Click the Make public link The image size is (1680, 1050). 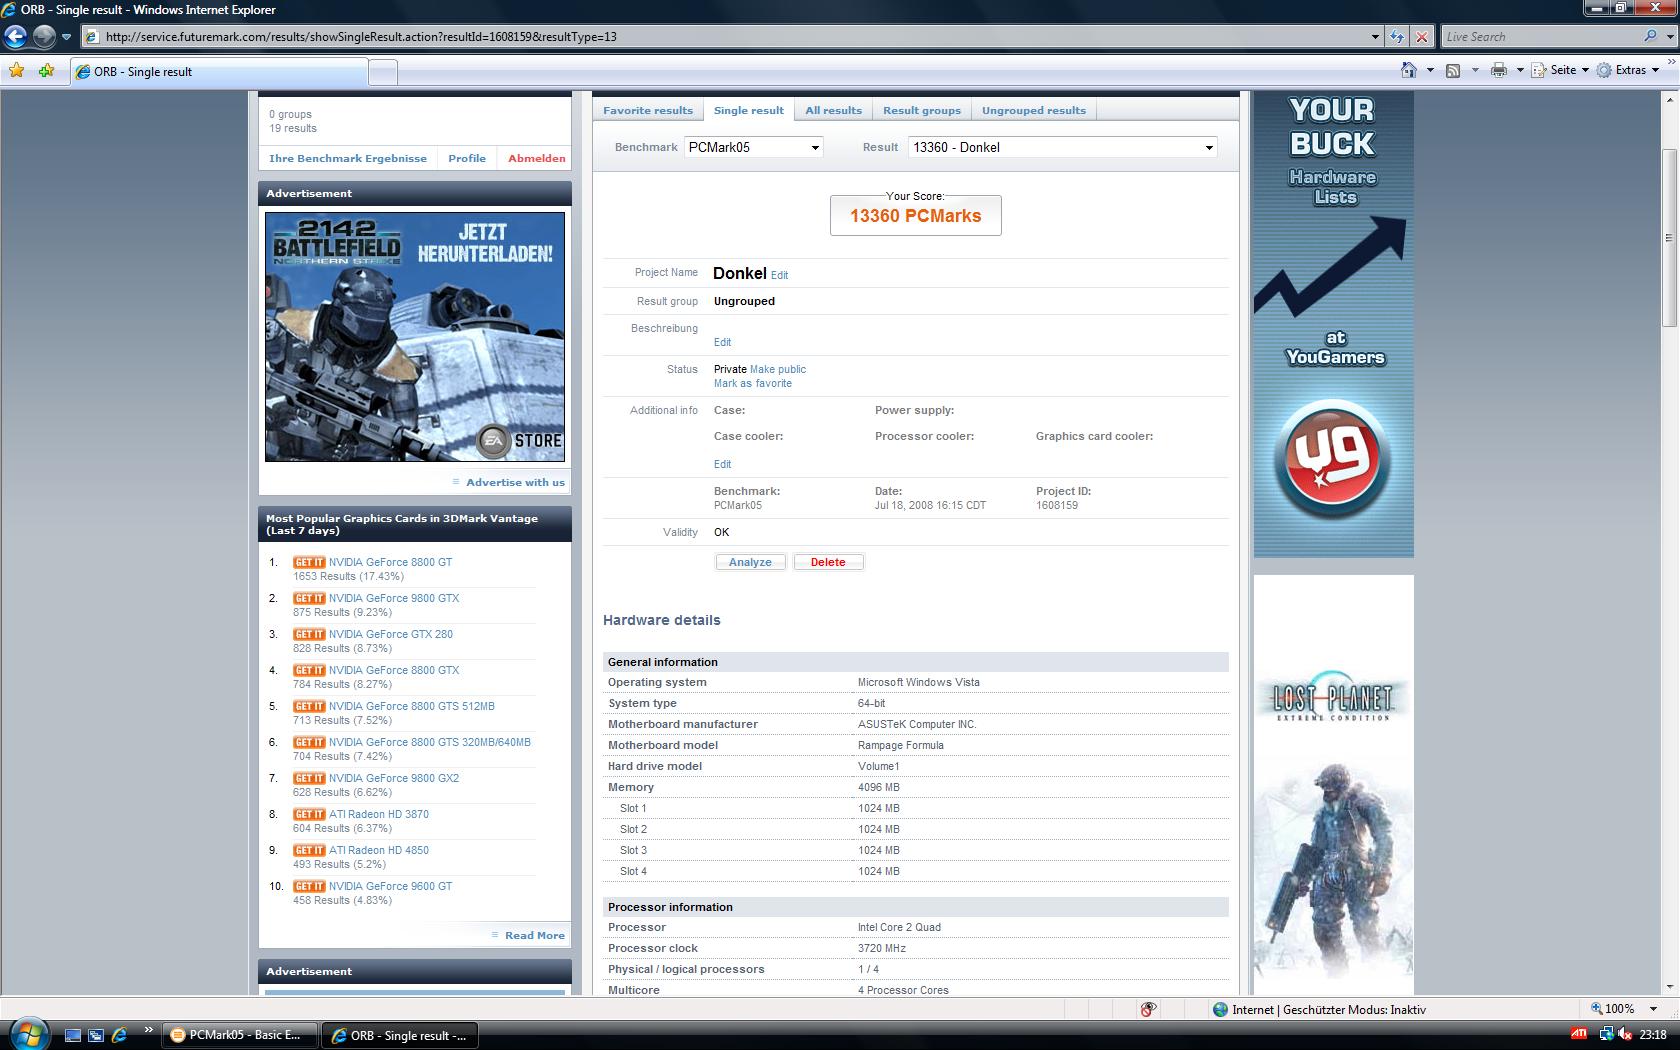(778, 369)
